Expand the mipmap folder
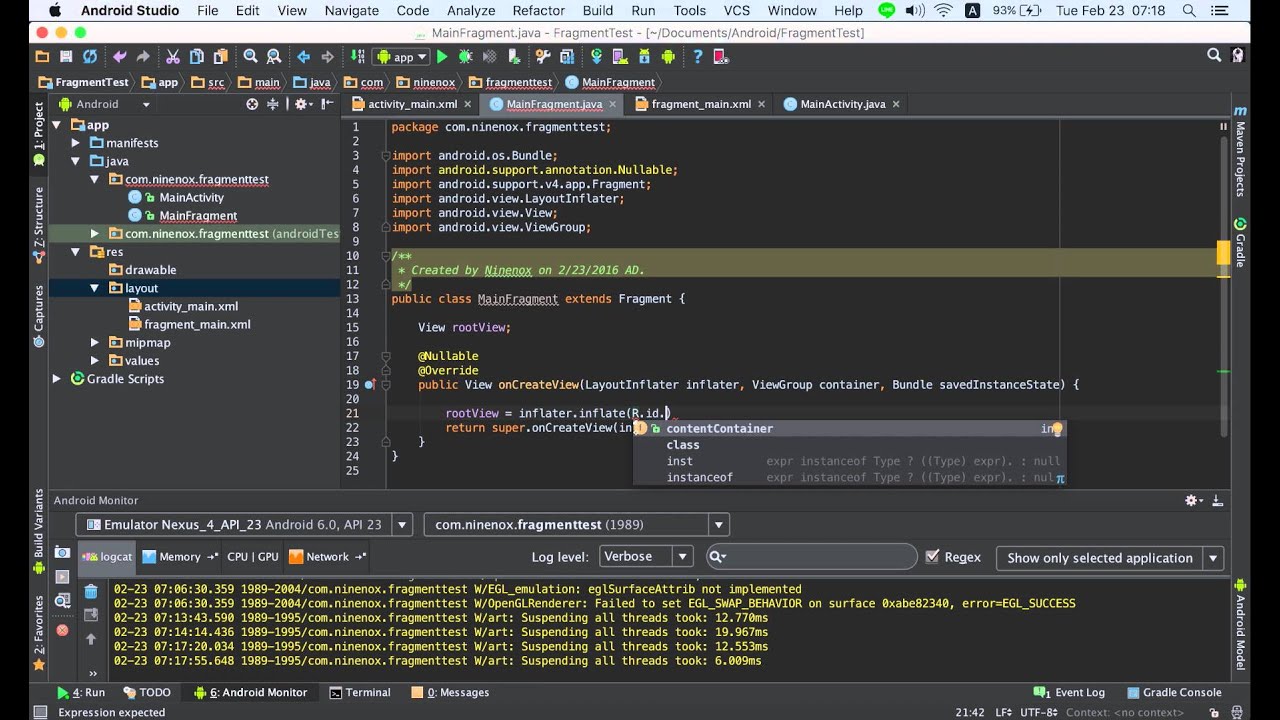The height and width of the screenshot is (720, 1280). point(94,342)
